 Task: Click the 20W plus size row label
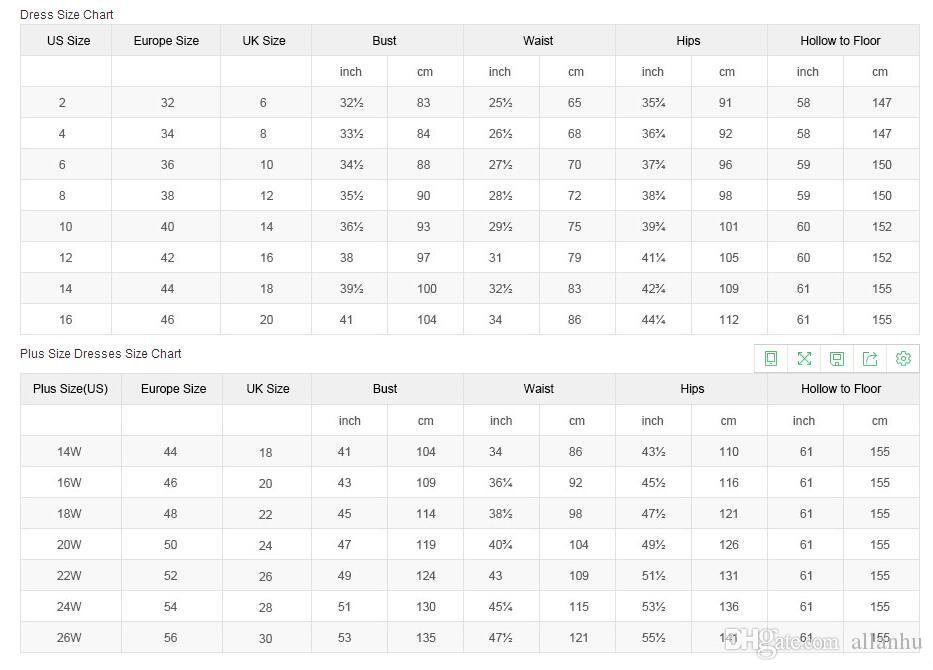(x=69, y=545)
